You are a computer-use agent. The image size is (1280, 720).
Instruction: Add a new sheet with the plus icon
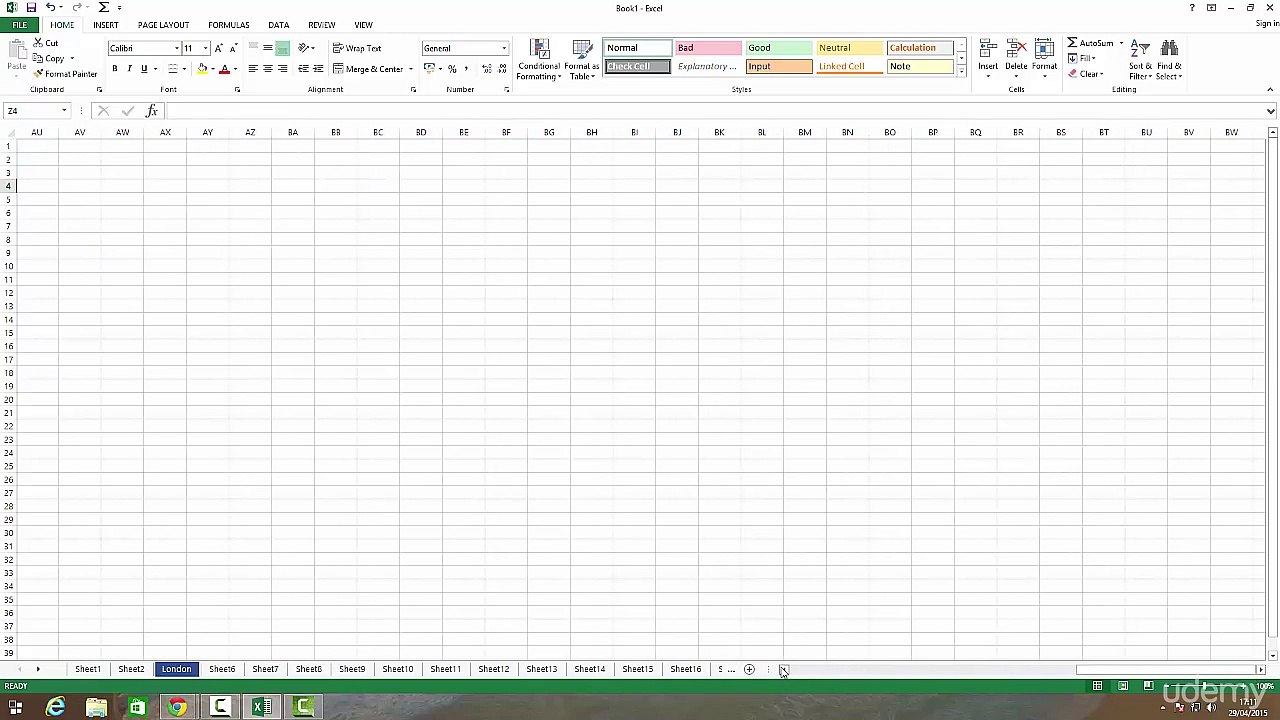[x=749, y=670]
